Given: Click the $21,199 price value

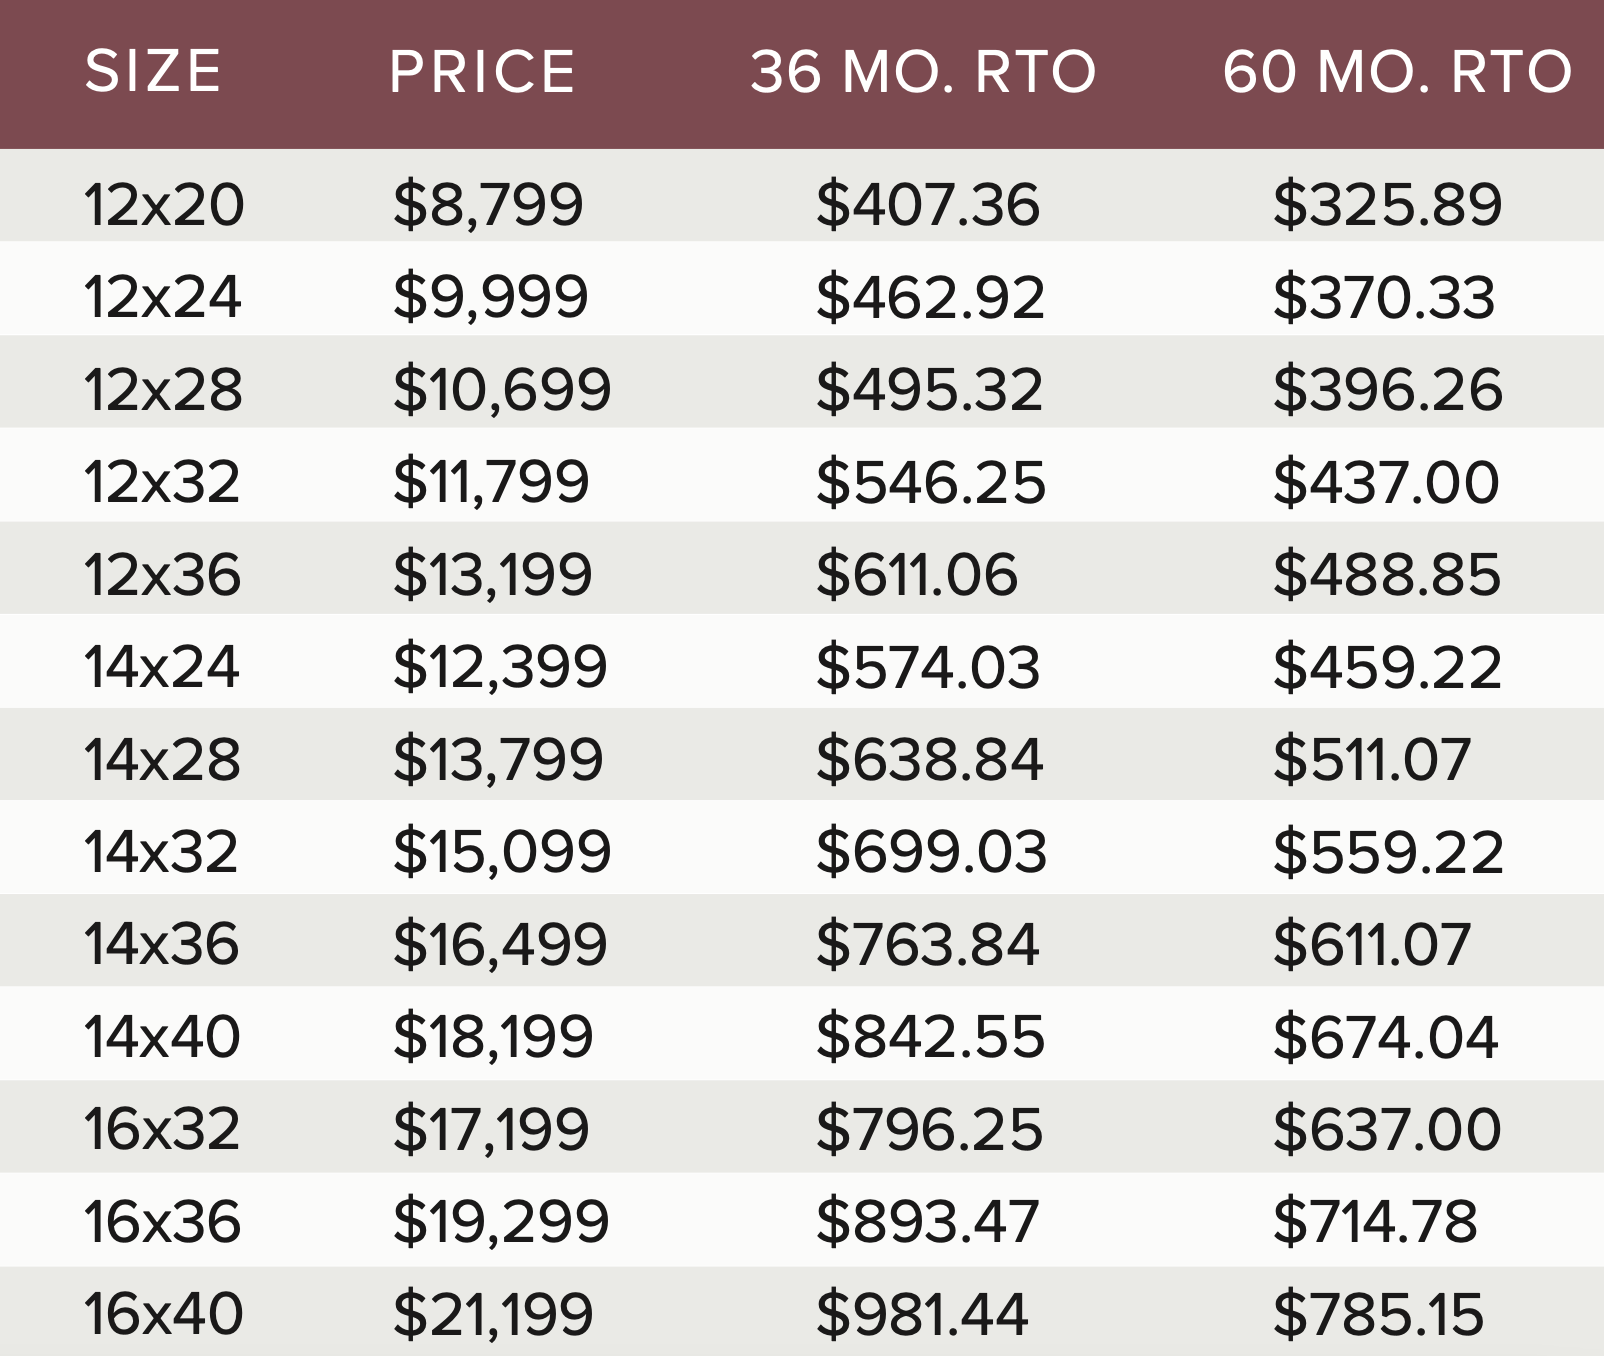Looking at the screenshot, I should 493,1314.
